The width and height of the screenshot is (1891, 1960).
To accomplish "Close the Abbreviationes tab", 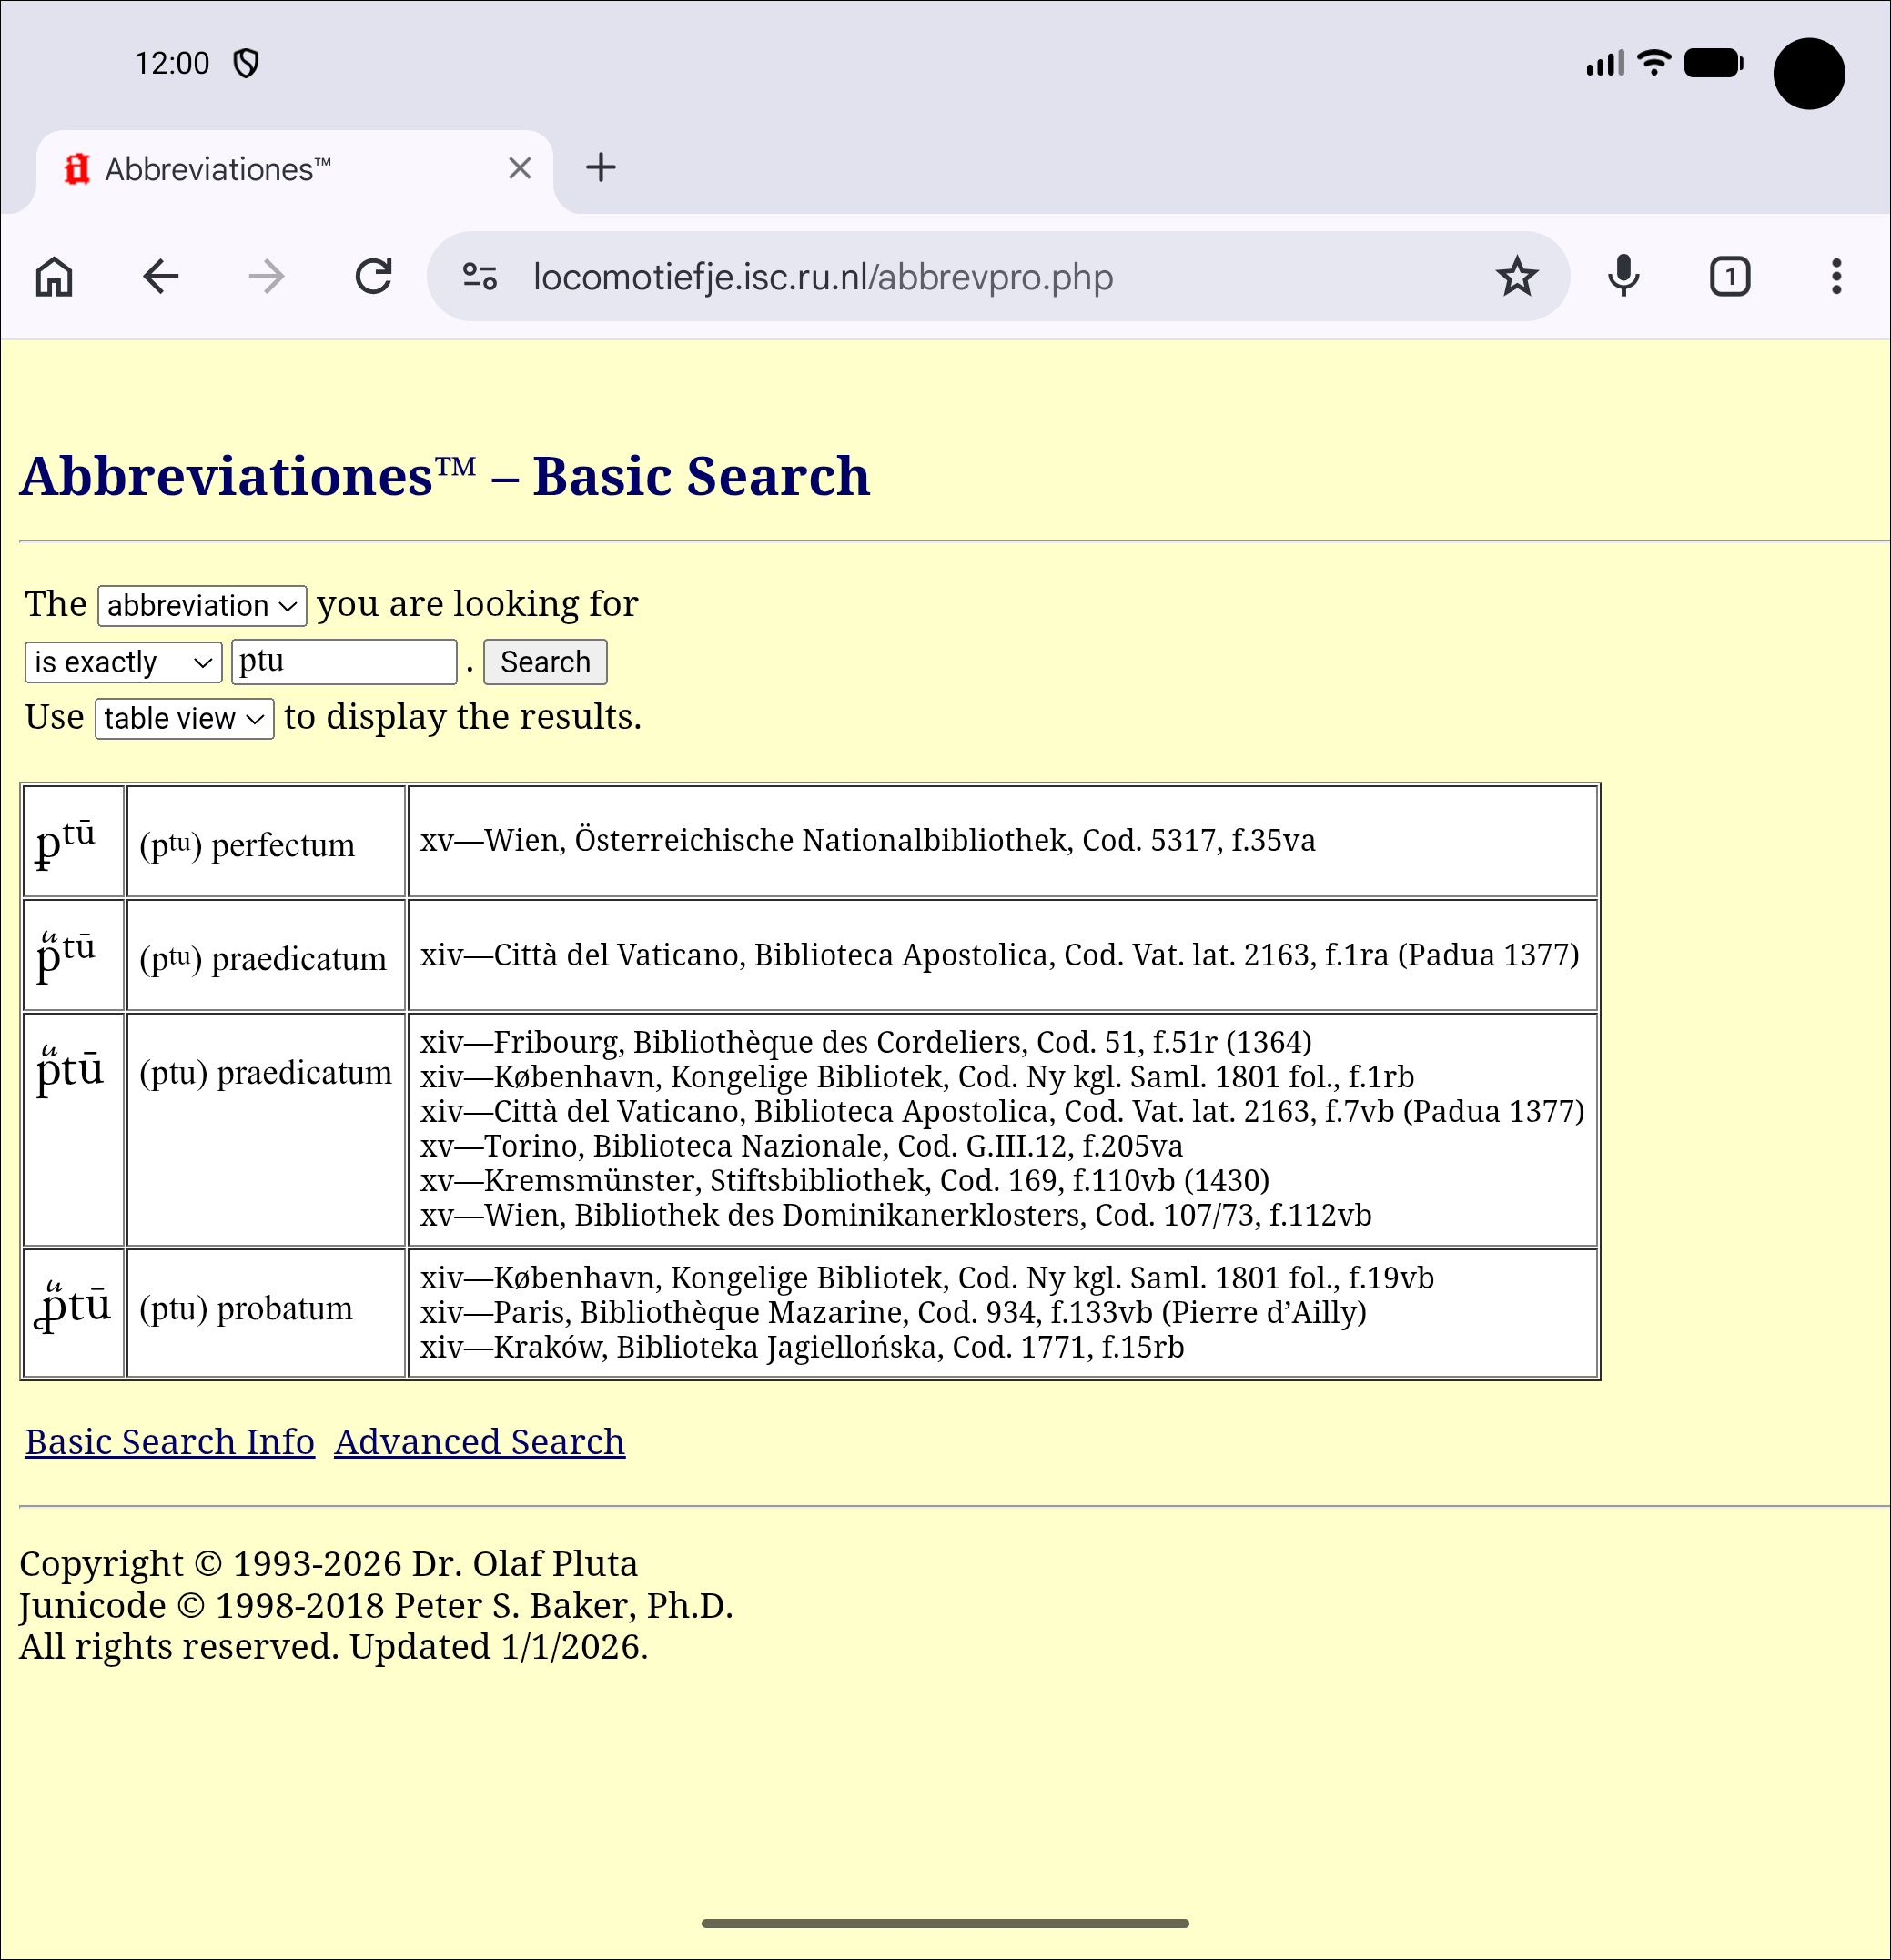I will tap(519, 168).
